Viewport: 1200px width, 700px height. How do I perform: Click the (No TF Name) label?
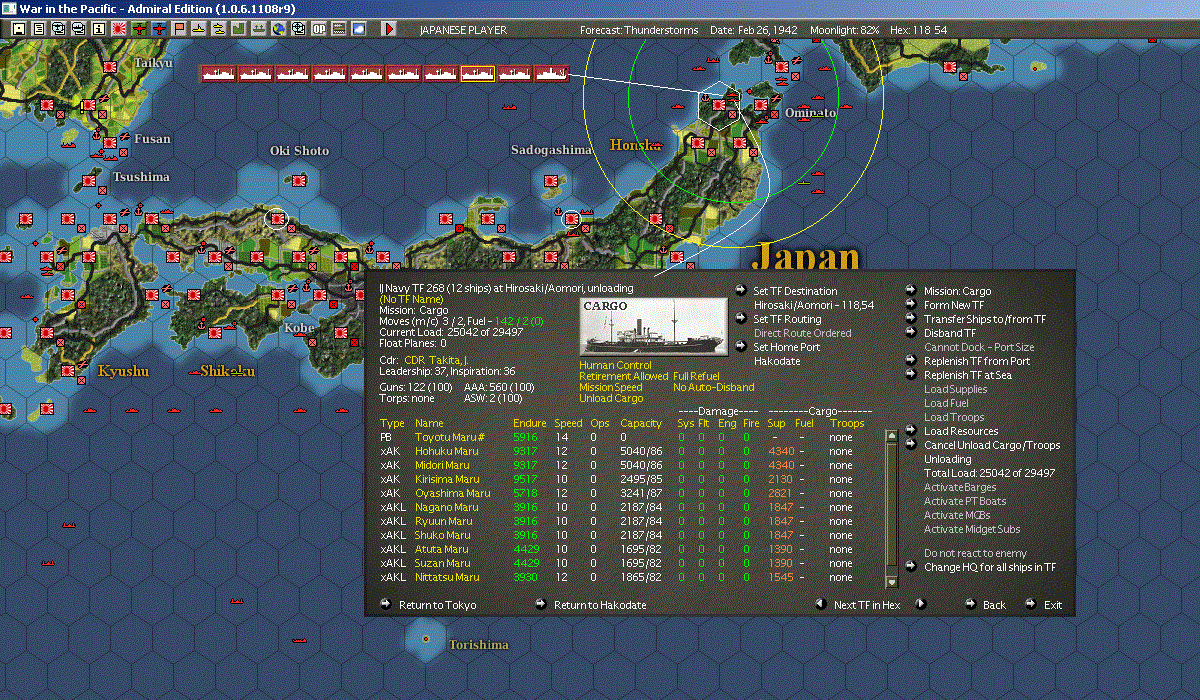[x=413, y=299]
